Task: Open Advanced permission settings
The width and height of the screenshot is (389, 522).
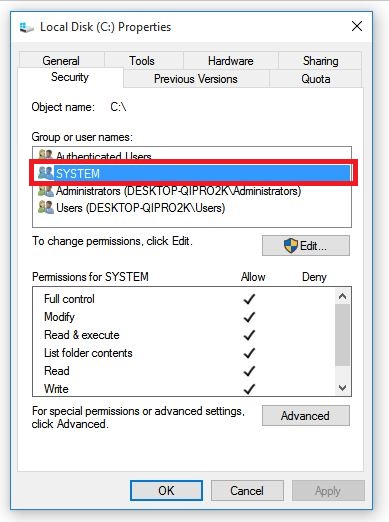Action: click(306, 416)
